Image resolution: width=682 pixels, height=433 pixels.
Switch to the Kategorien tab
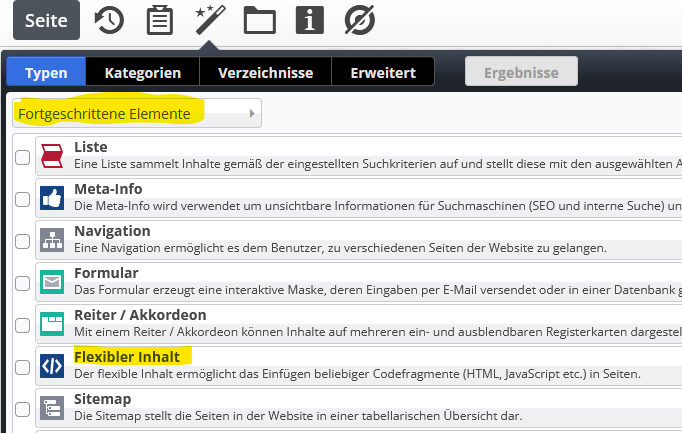143,73
